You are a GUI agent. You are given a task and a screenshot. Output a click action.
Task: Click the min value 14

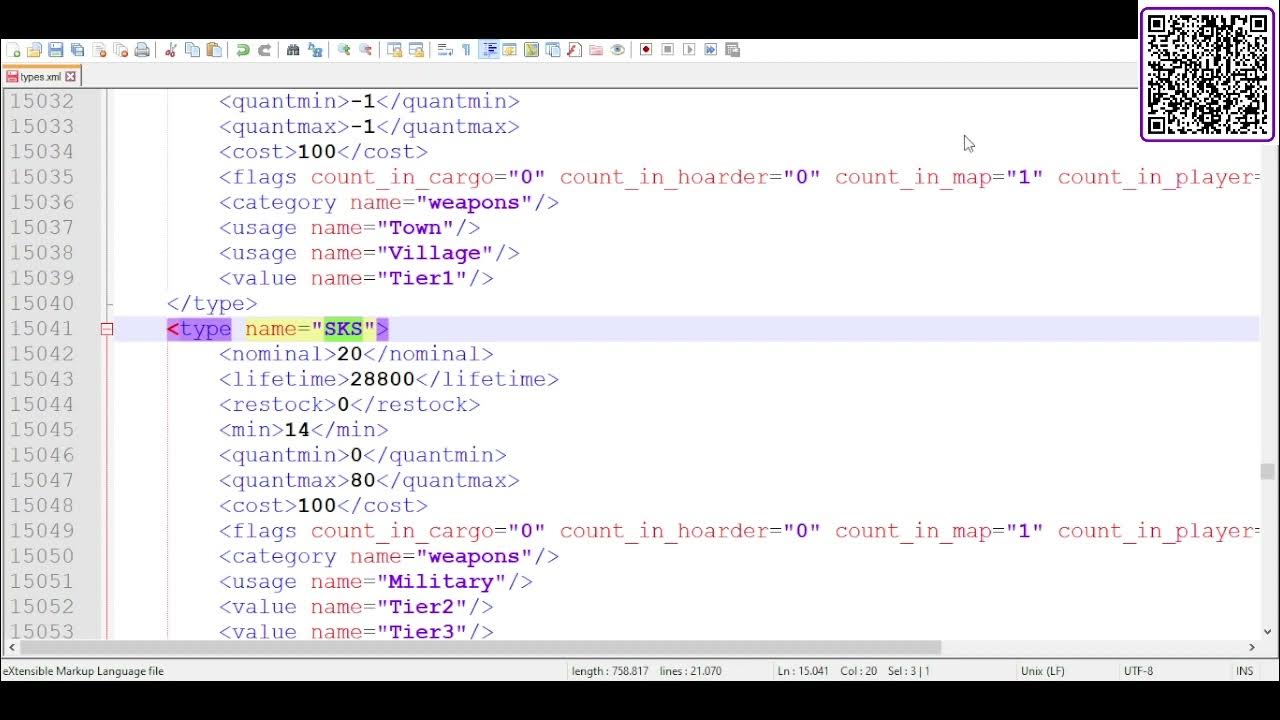(297, 430)
